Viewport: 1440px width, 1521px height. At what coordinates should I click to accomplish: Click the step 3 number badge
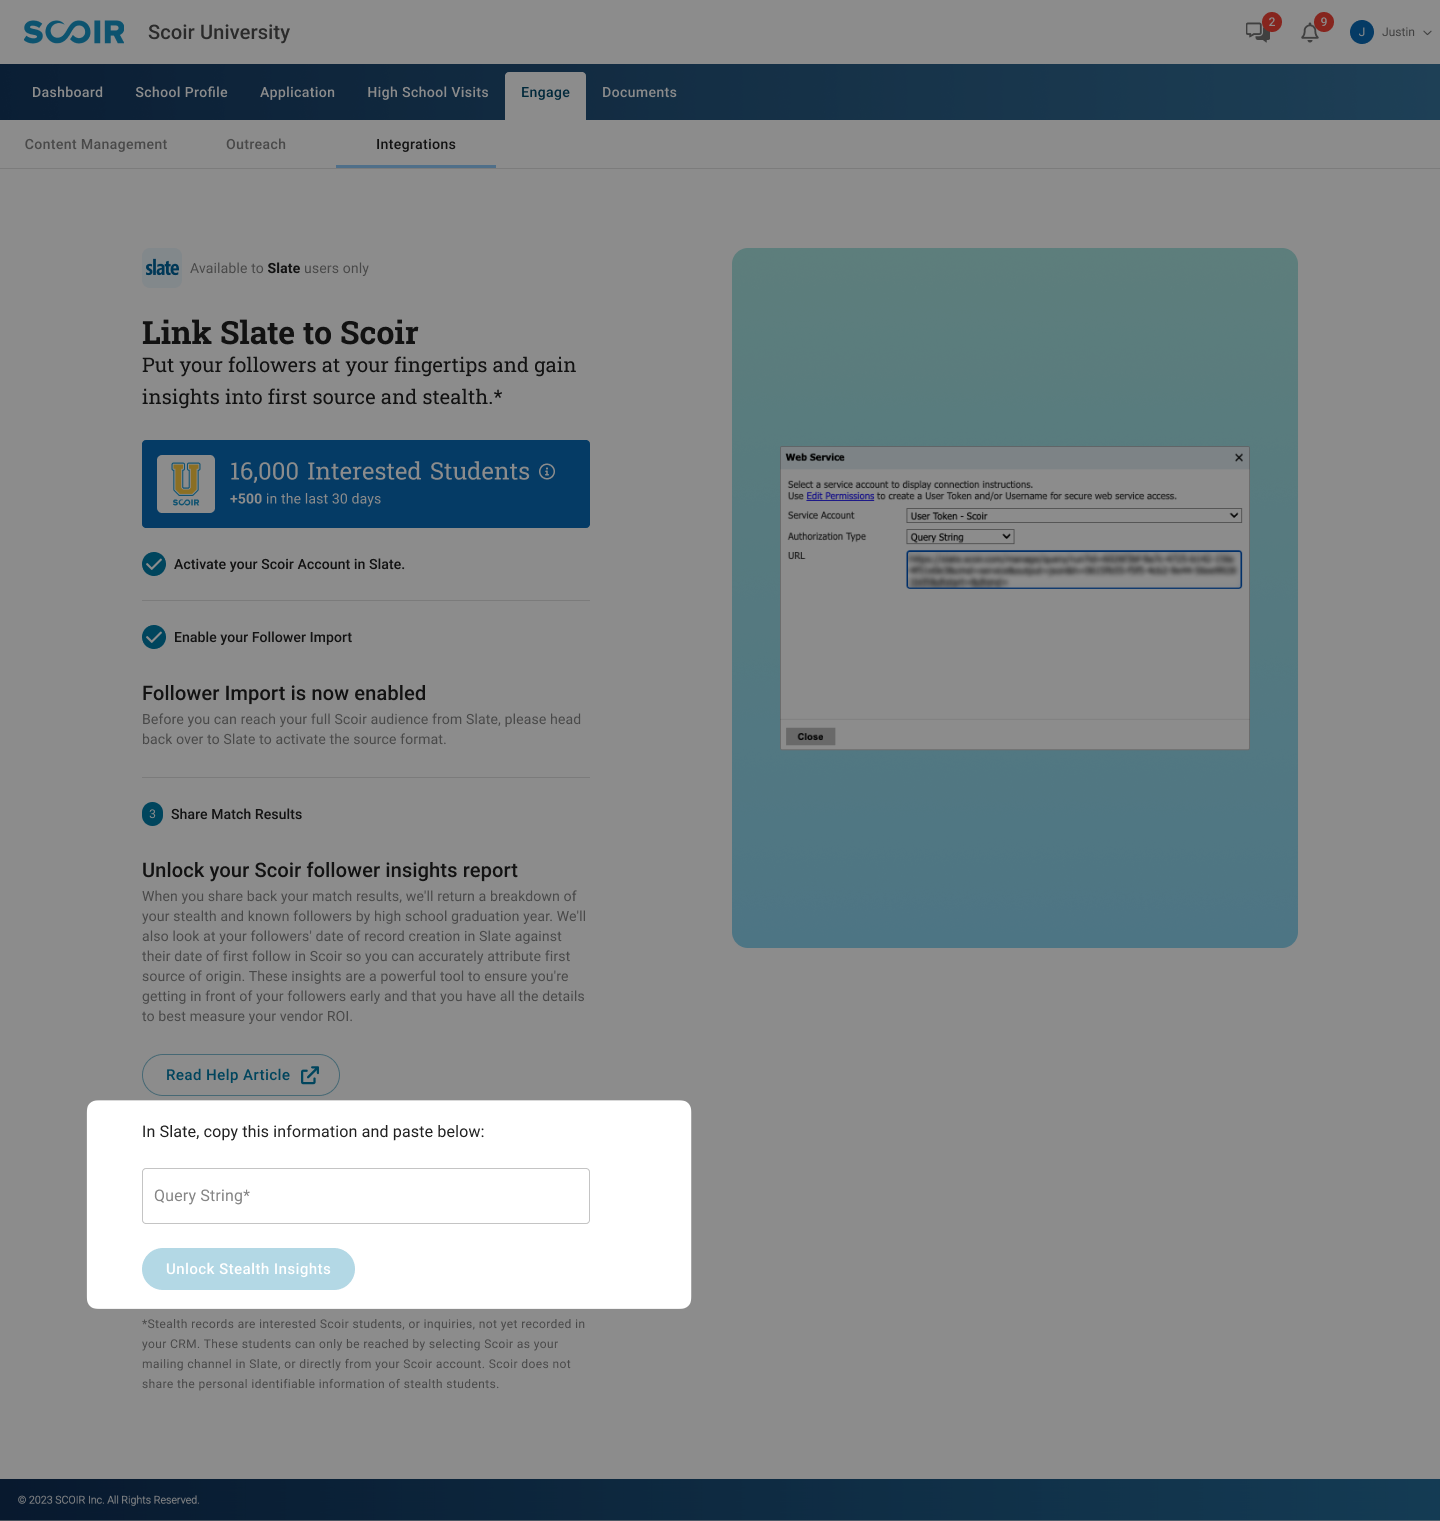click(152, 814)
